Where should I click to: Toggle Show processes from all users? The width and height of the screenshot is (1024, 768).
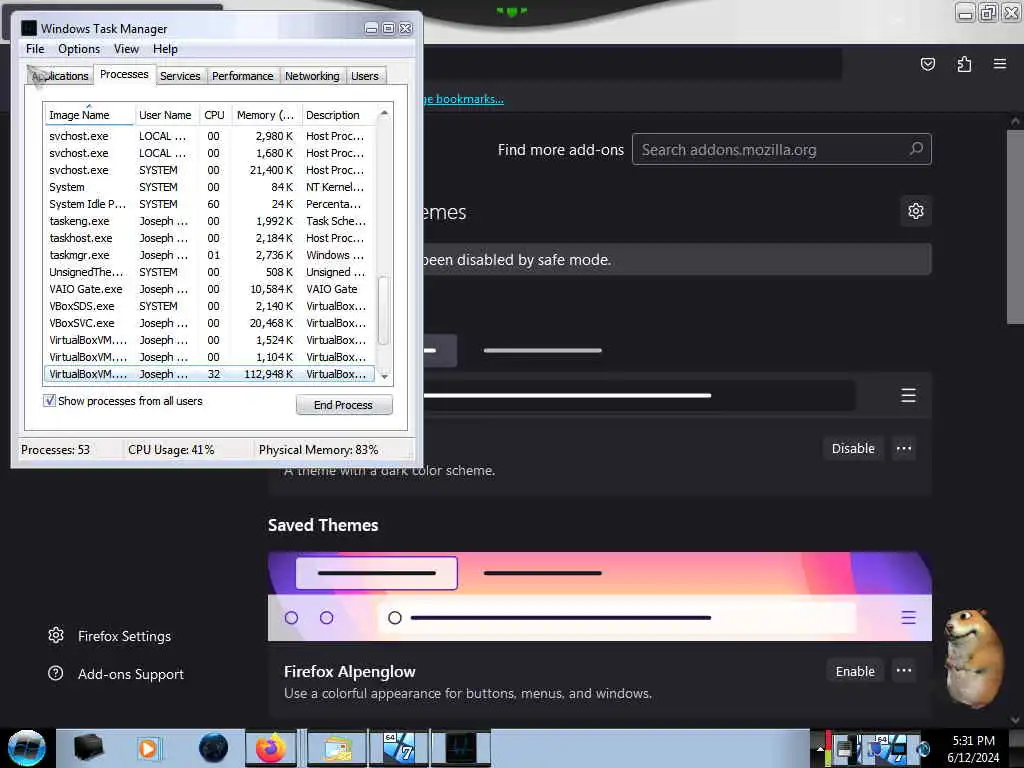(x=50, y=400)
